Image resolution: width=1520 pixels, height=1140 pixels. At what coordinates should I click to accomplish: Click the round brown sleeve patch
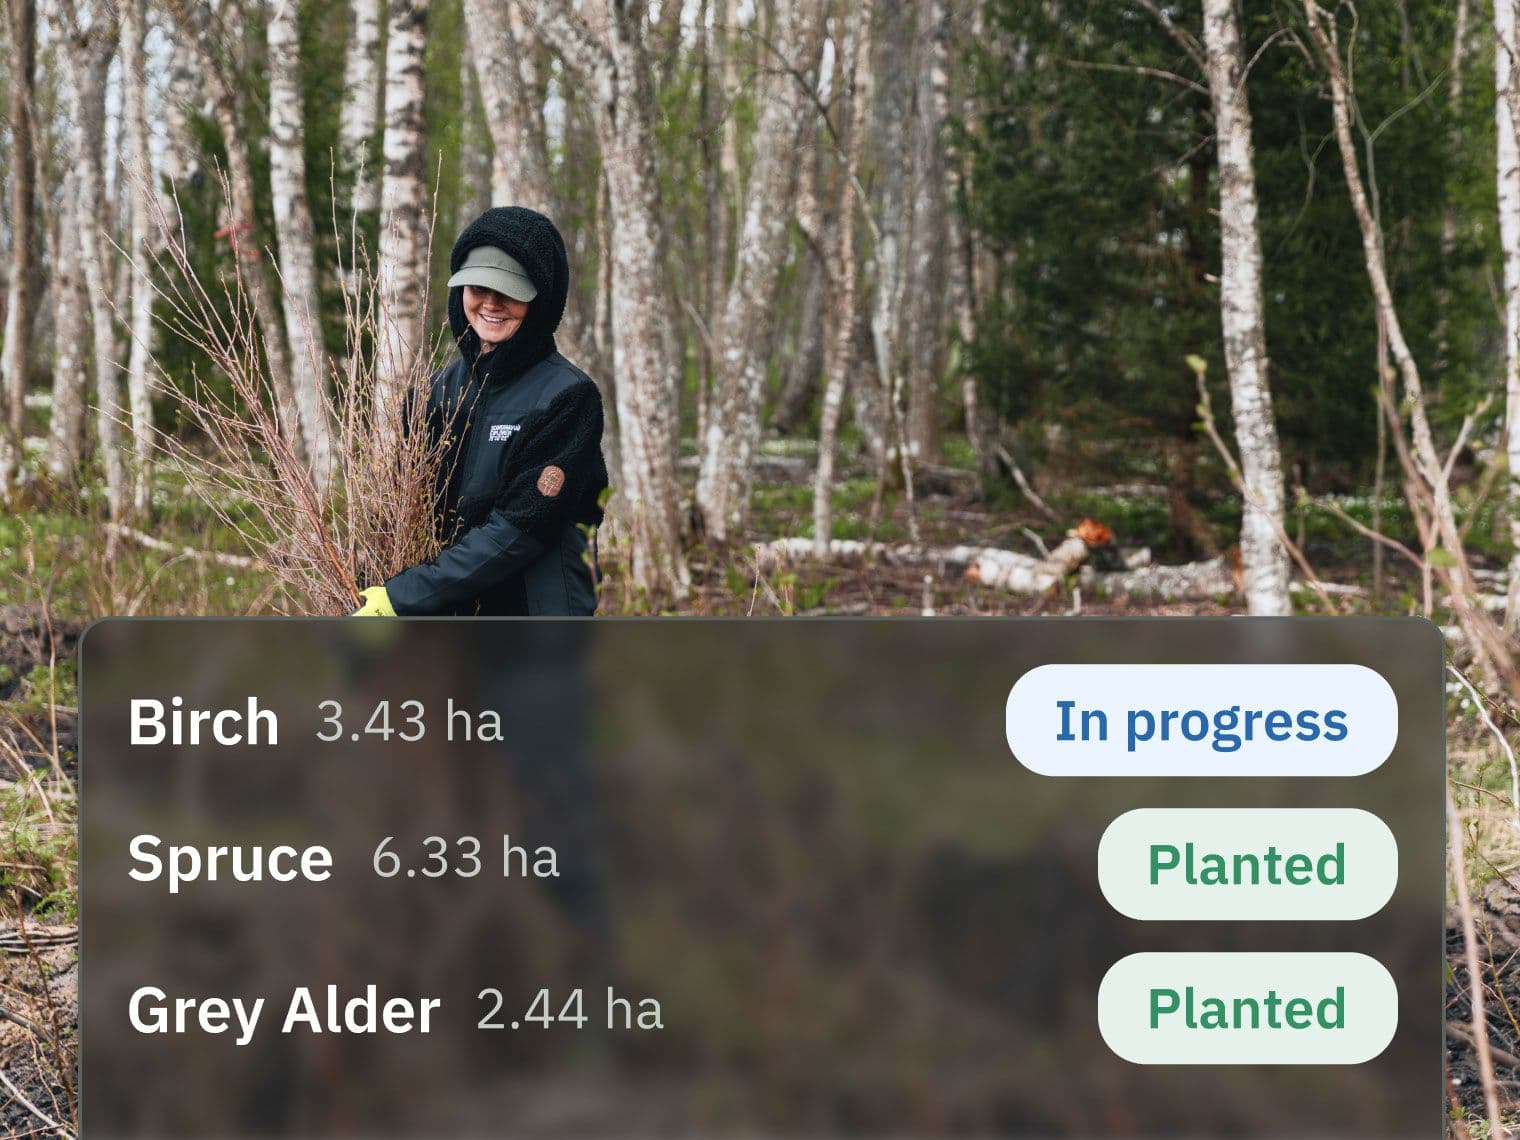(550, 481)
